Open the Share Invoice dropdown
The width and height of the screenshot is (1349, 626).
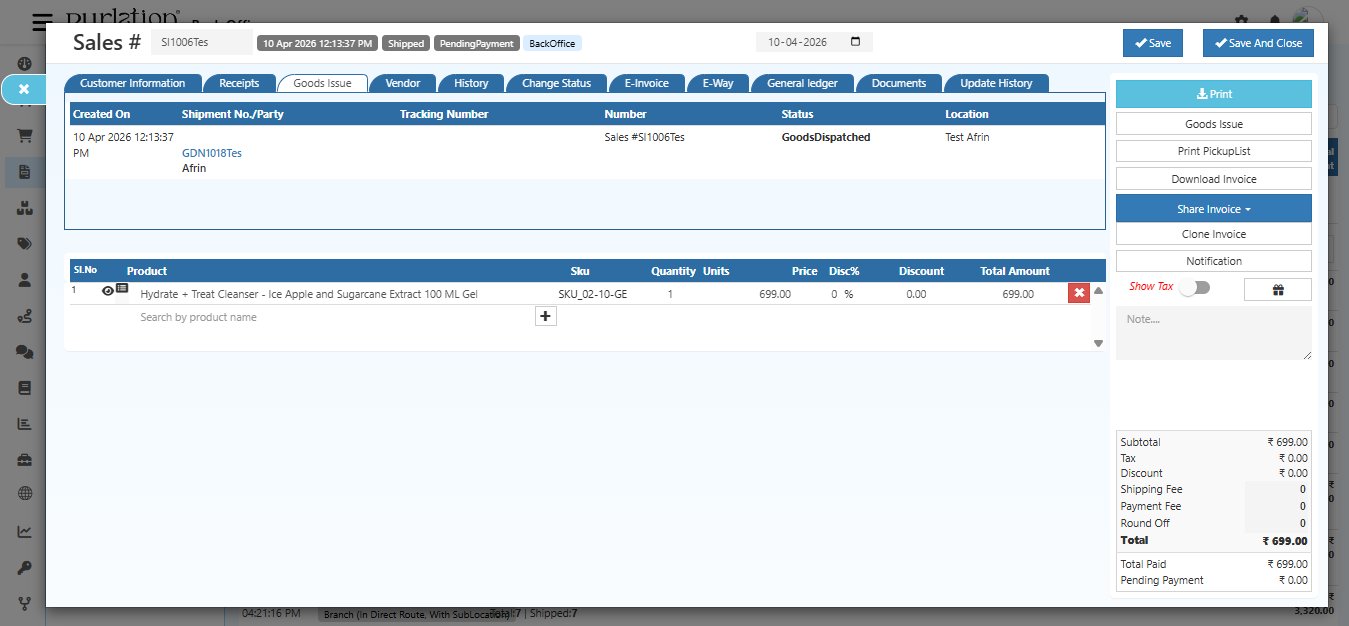[1213, 208]
